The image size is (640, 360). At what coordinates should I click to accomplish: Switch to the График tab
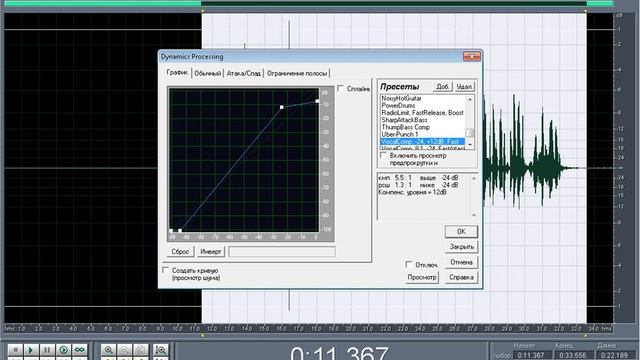(x=177, y=73)
